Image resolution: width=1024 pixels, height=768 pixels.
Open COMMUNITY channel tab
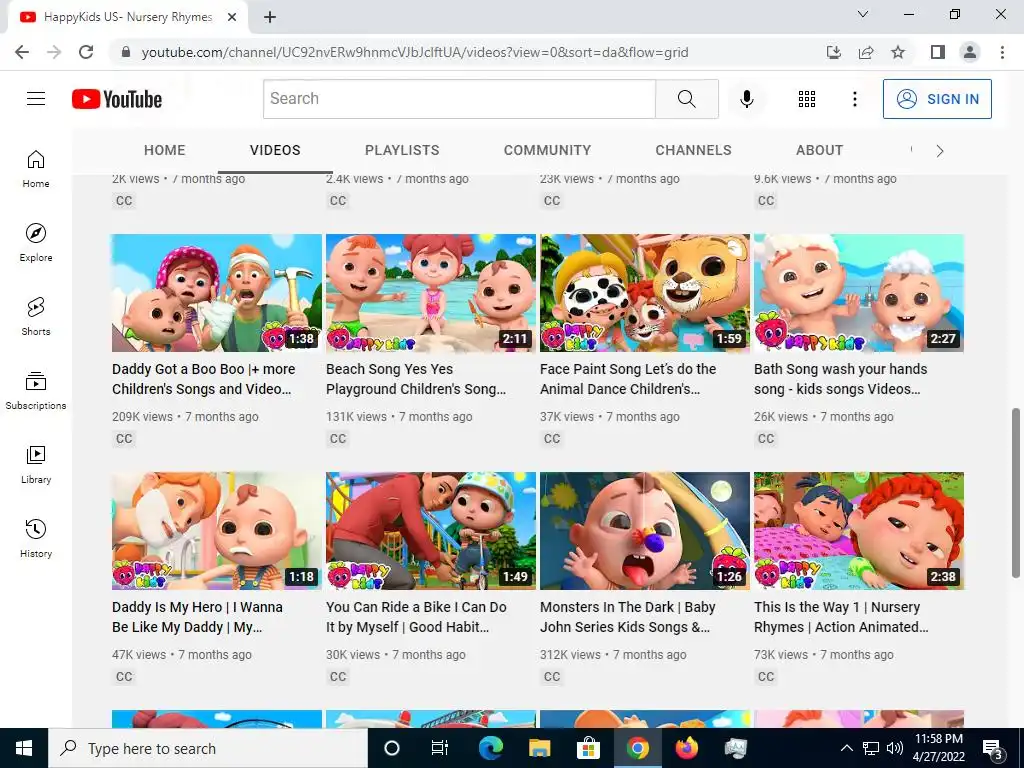click(x=547, y=150)
